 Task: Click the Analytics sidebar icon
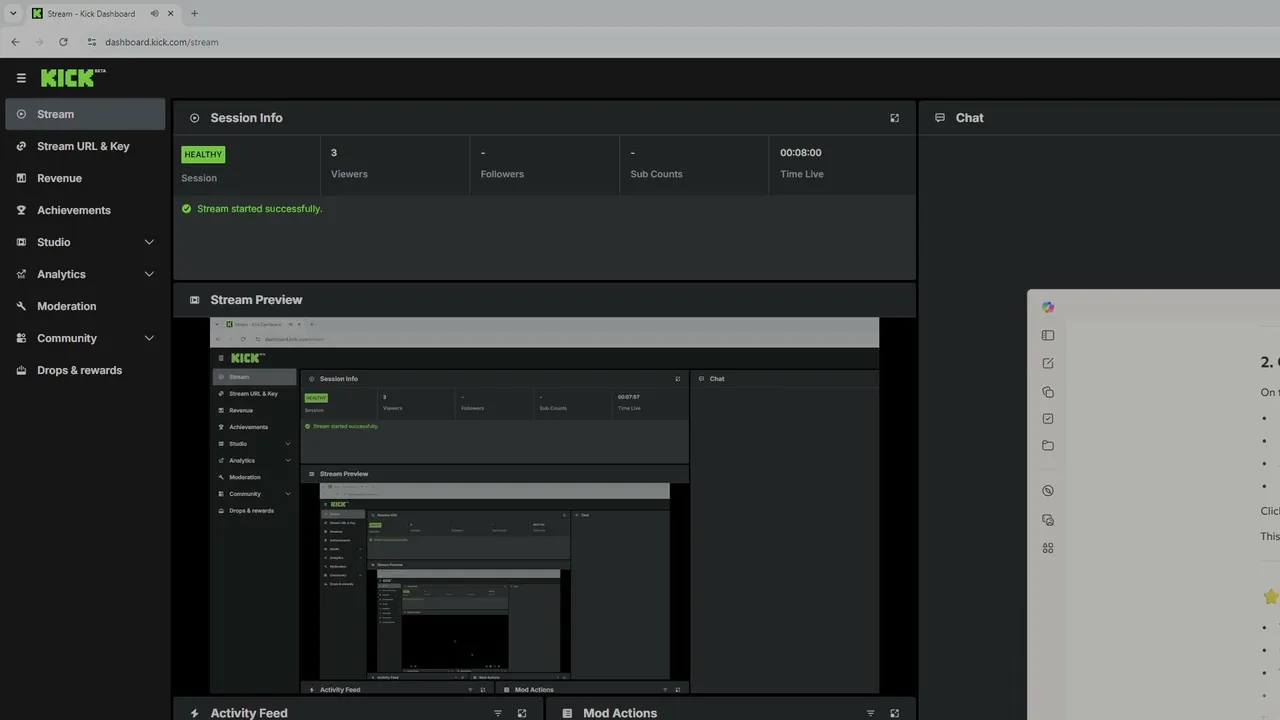21,274
